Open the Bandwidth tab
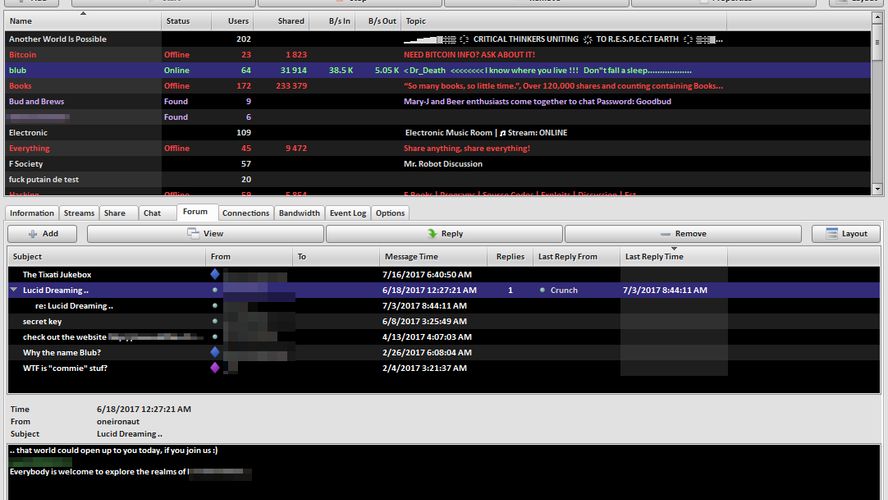Viewport: 888px width, 500px height. tap(299, 213)
